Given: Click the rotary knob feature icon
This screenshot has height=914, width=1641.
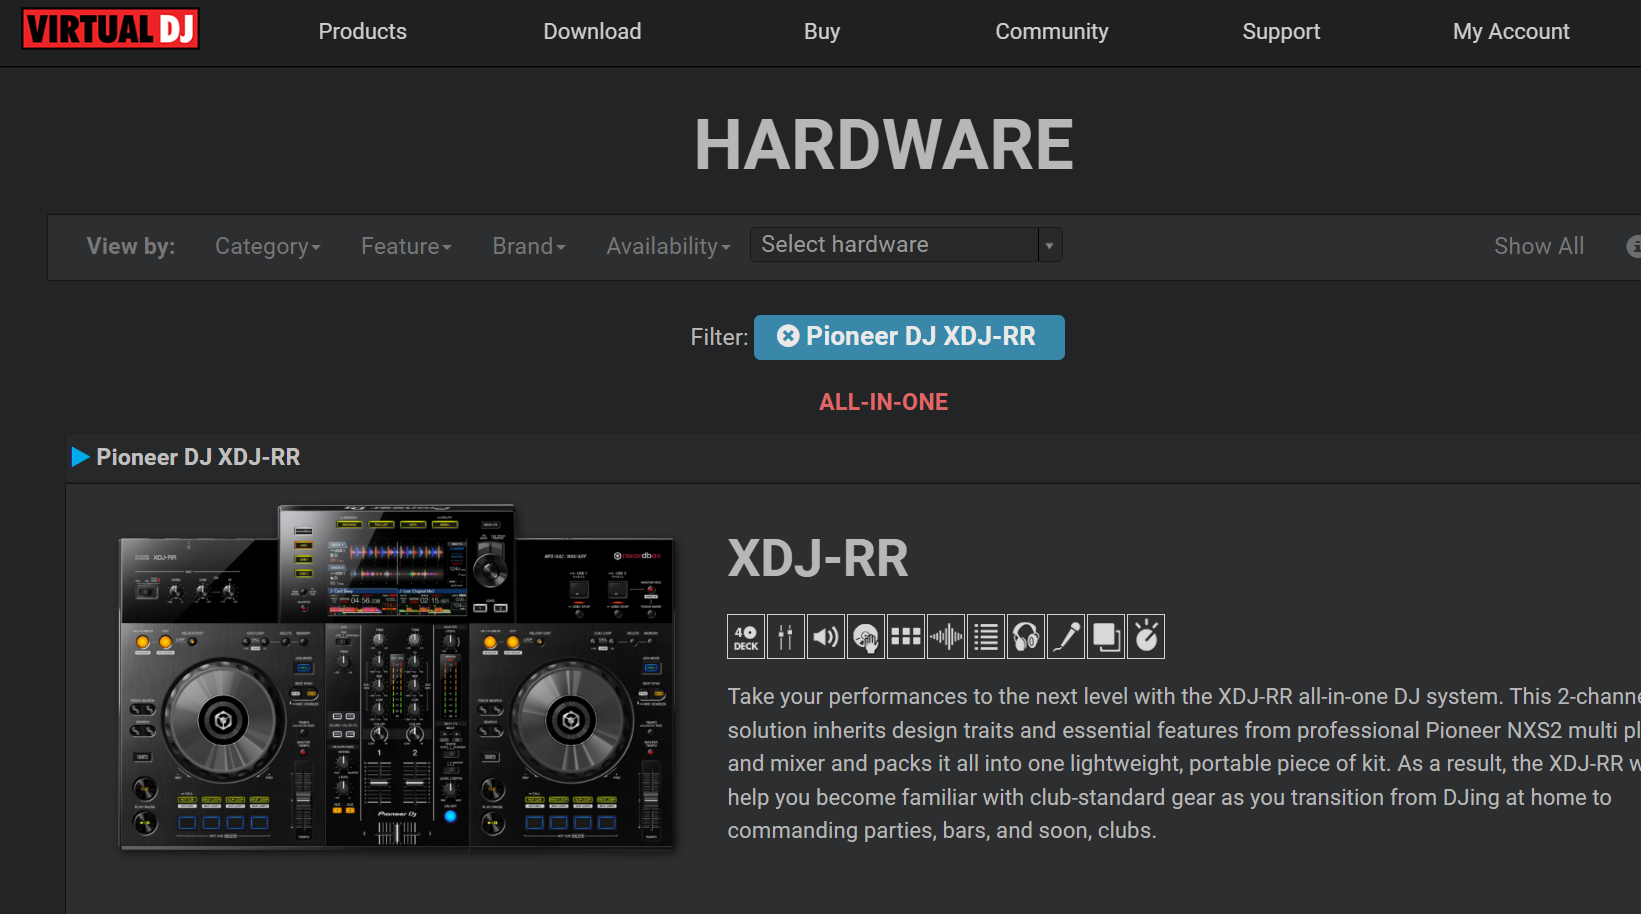Looking at the screenshot, I should pyautogui.click(x=1146, y=637).
